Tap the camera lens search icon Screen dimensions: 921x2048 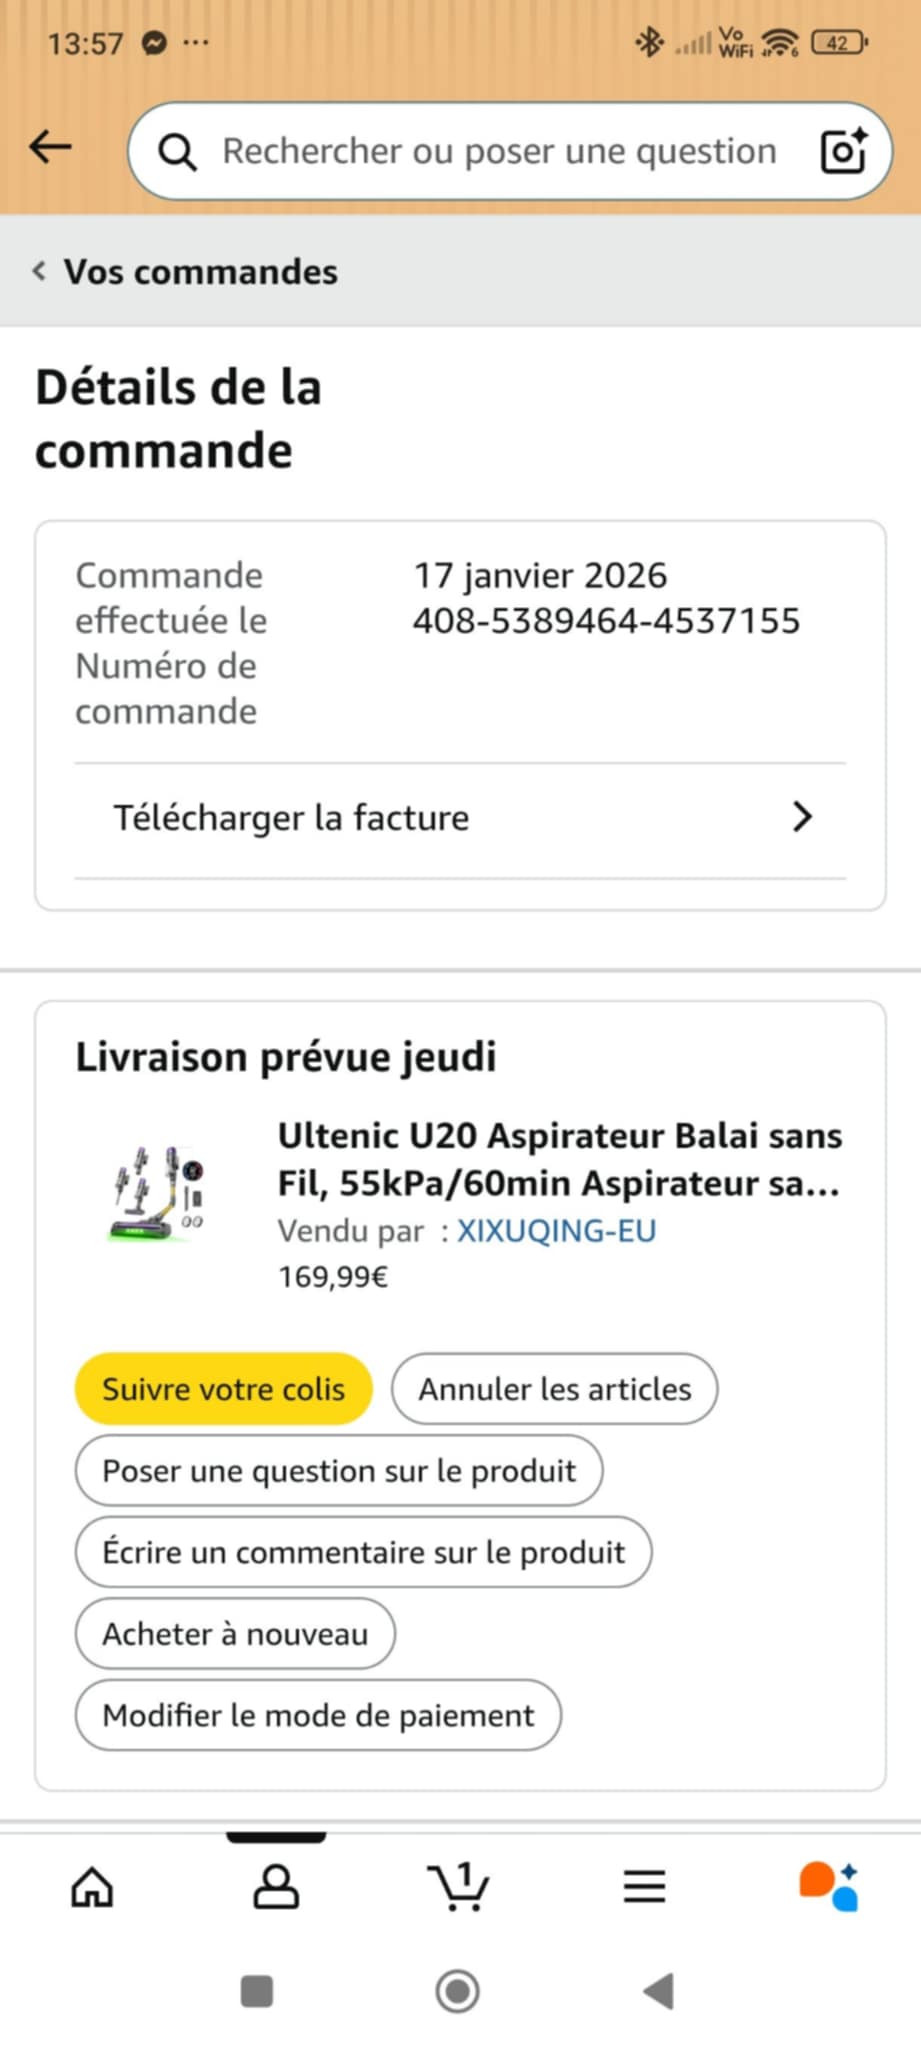coord(843,151)
